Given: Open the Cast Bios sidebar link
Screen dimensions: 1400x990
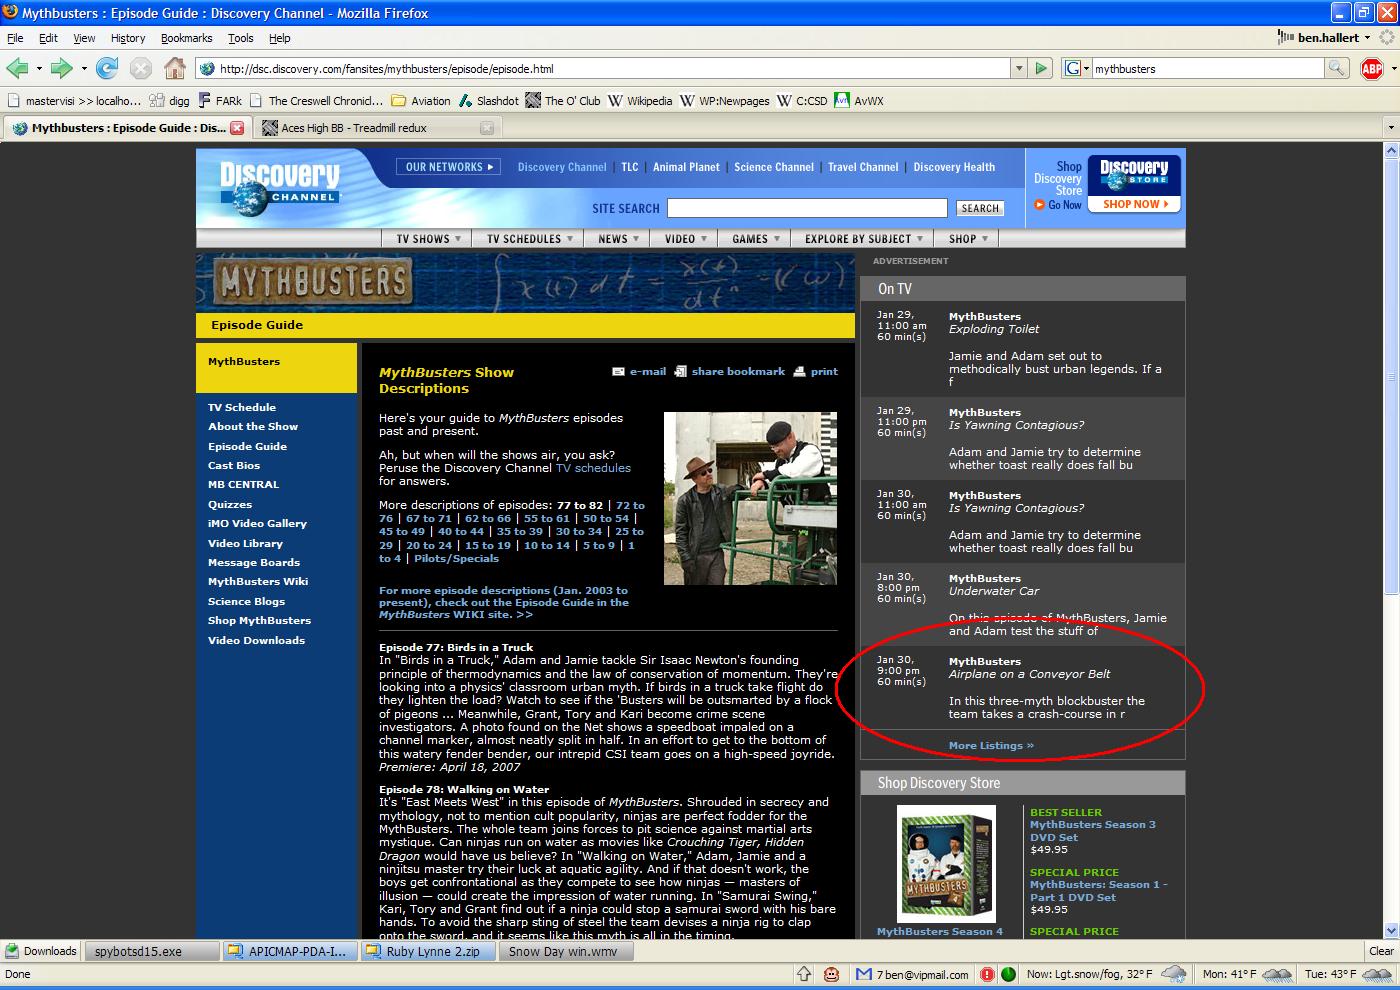Looking at the screenshot, I should (234, 465).
